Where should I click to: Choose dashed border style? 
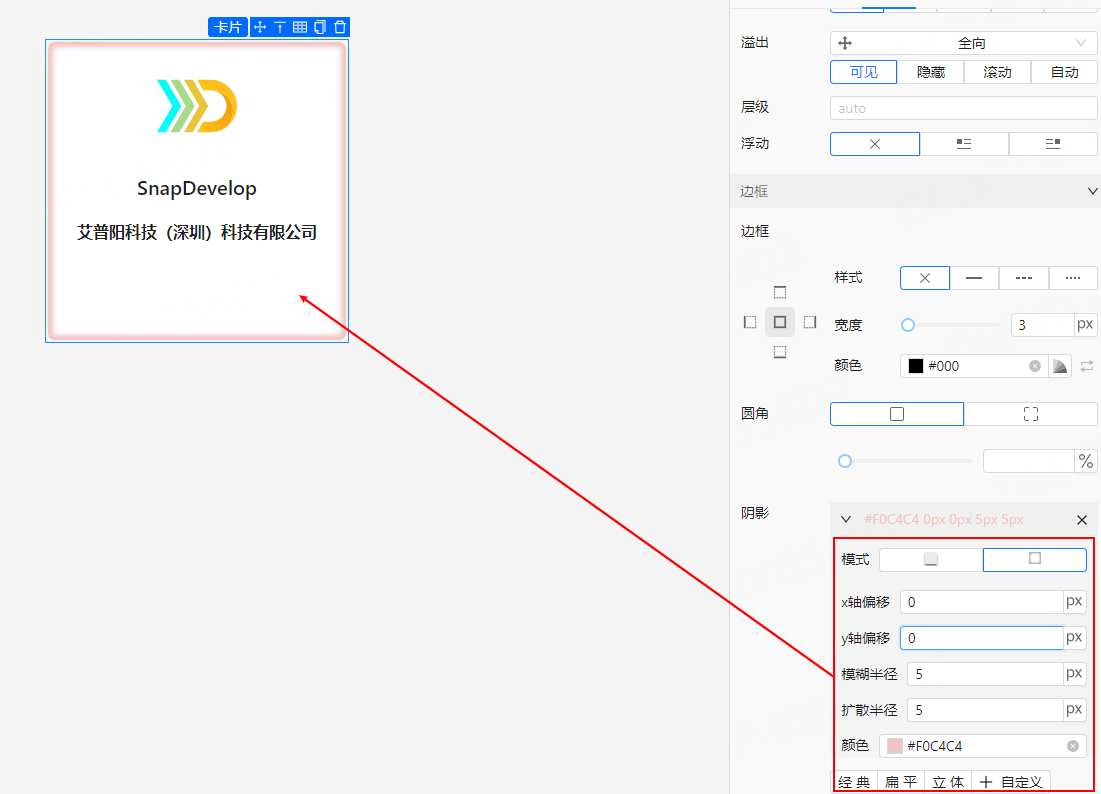tap(1024, 278)
